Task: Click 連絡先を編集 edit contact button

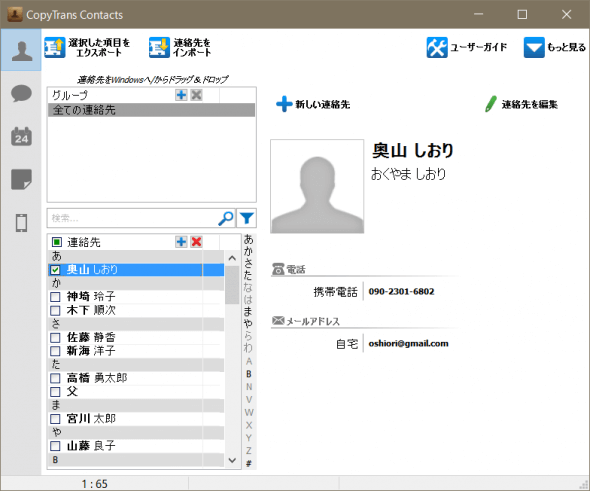Action: [x=522, y=104]
